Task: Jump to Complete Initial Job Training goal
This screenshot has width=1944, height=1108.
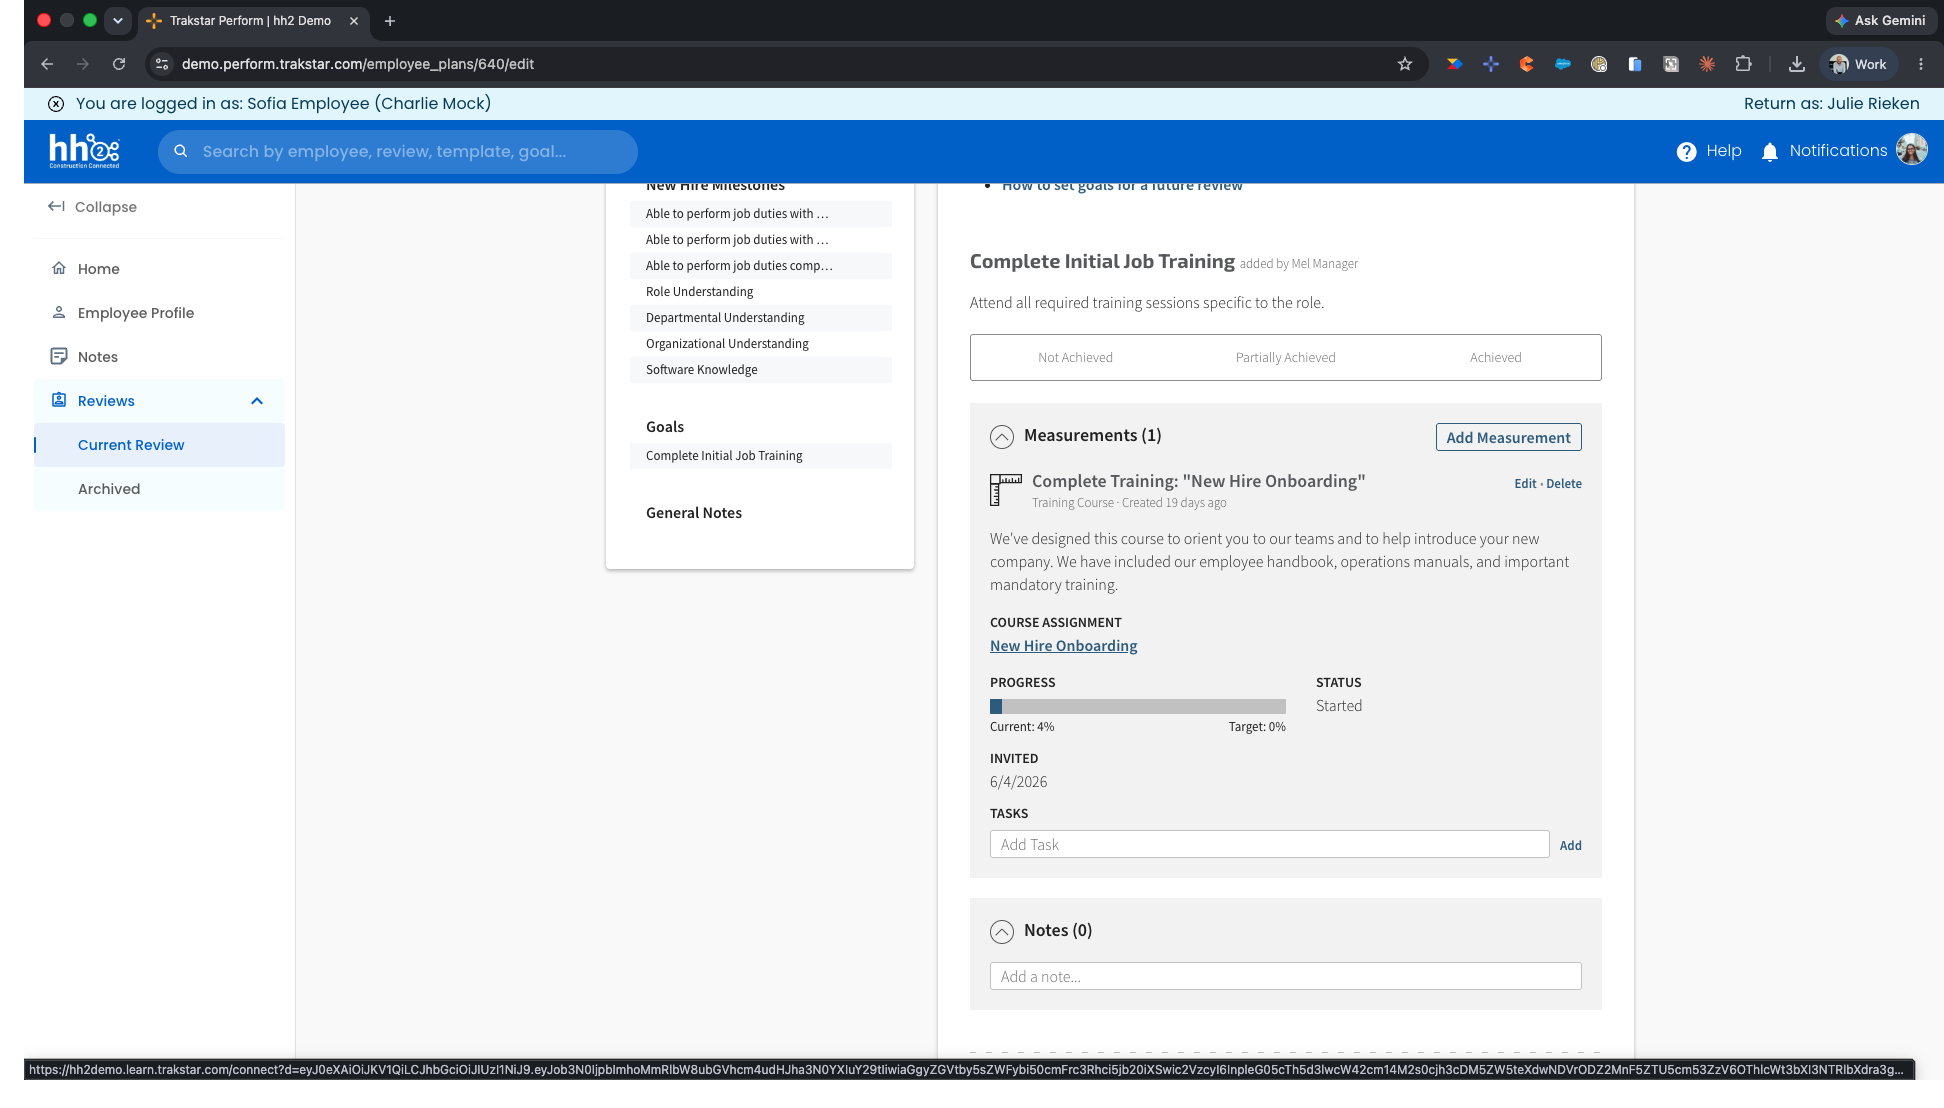Action: coord(760,456)
